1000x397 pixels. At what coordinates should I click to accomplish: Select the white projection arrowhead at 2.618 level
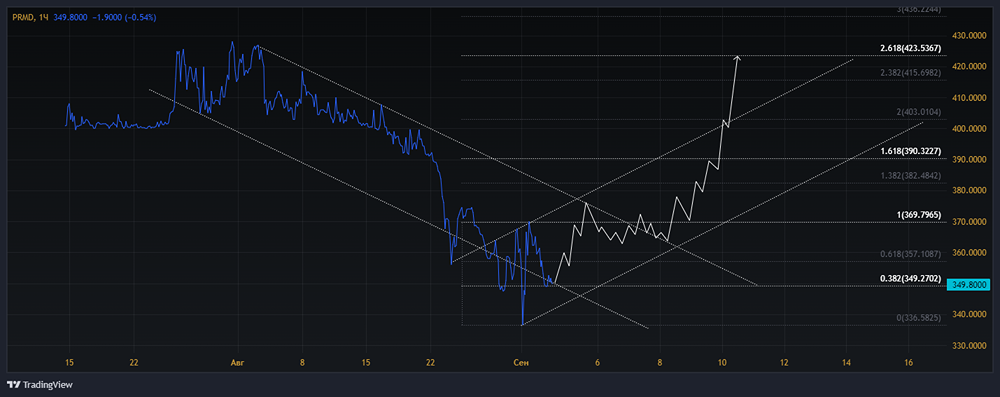point(738,59)
